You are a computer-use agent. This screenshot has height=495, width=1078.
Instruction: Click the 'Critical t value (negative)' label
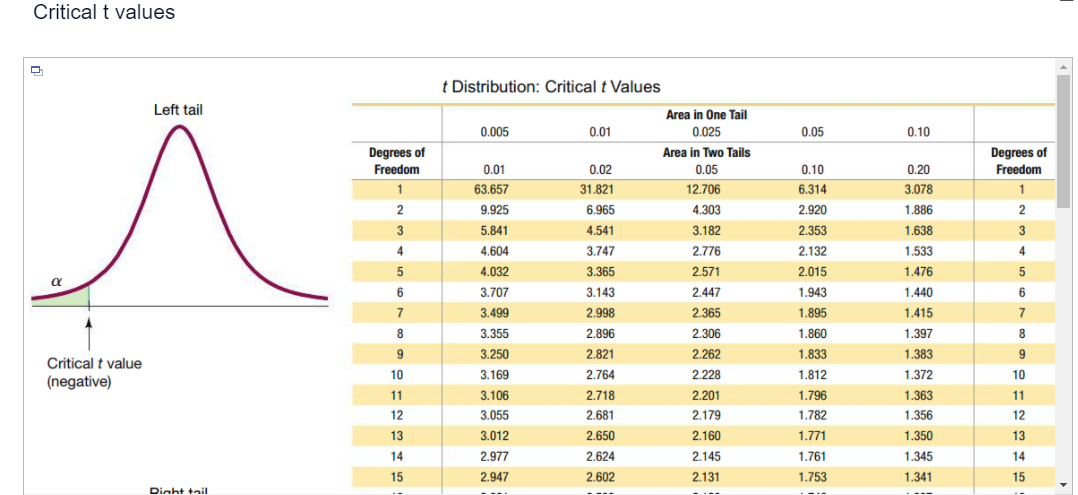[94, 373]
